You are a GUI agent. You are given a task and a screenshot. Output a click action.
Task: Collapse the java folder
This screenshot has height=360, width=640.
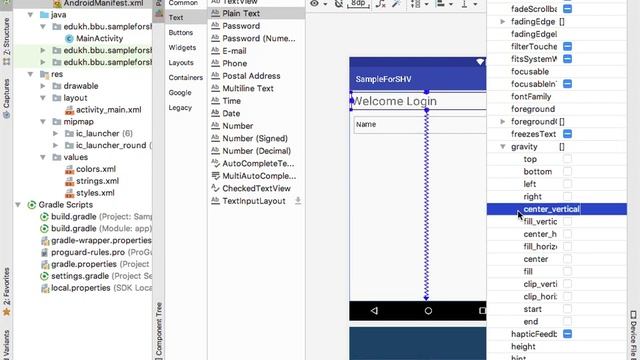pos(30,15)
